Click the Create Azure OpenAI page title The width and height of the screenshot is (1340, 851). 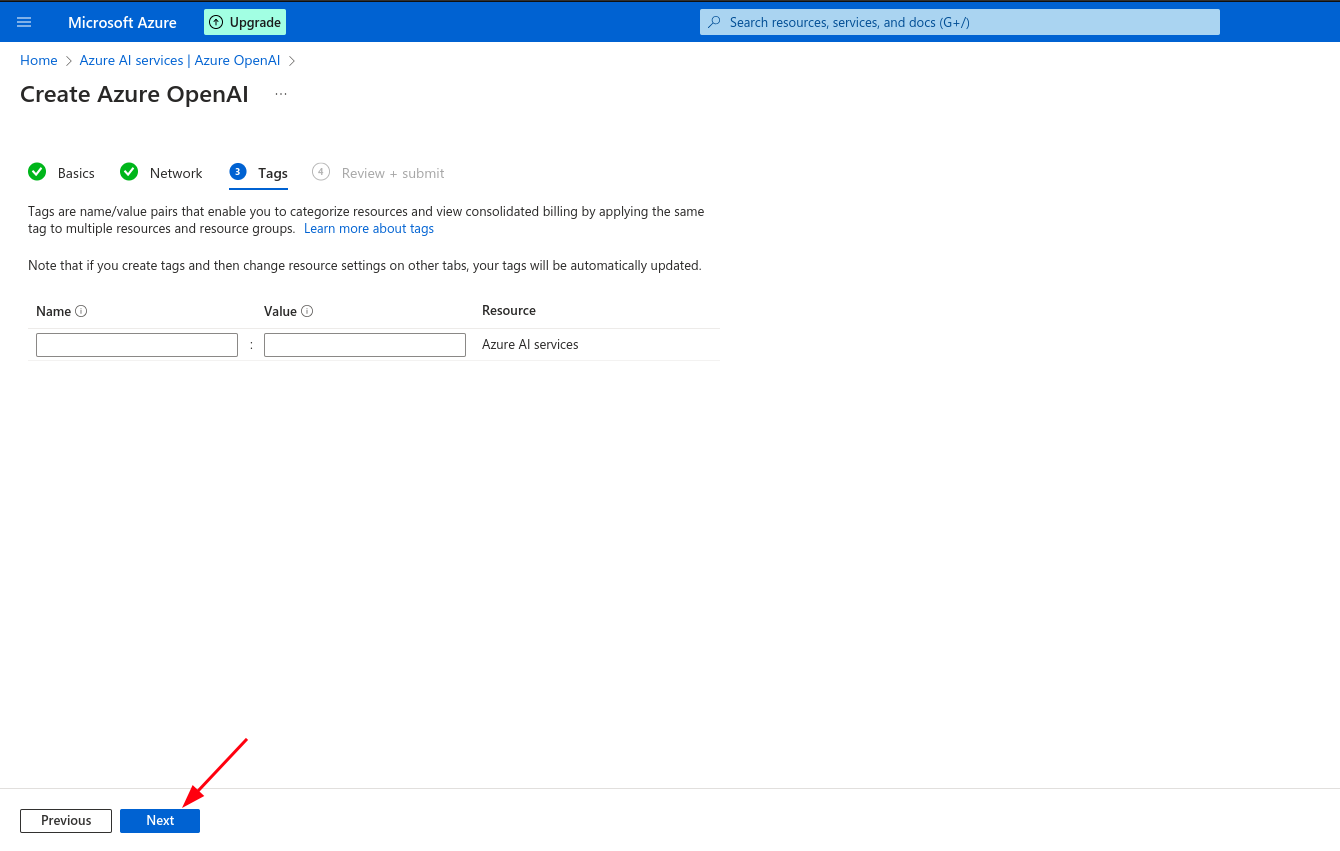coord(134,94)
